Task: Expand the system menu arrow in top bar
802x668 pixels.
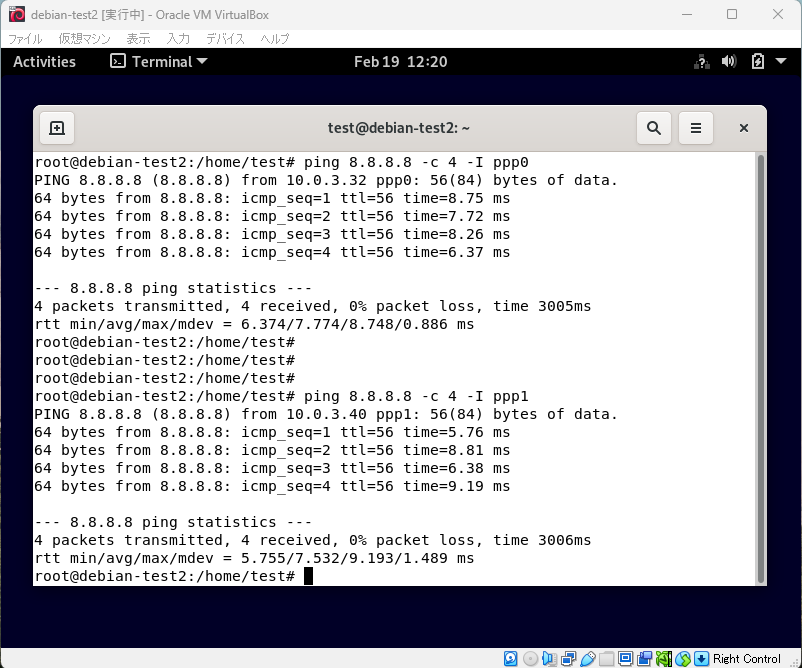Action: (x=781, y=61)
